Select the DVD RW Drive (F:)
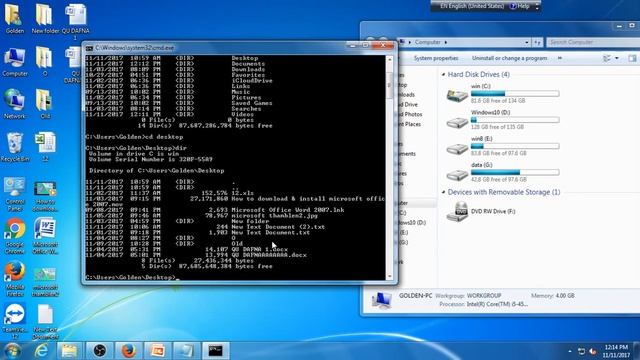 tap(482, 211)
